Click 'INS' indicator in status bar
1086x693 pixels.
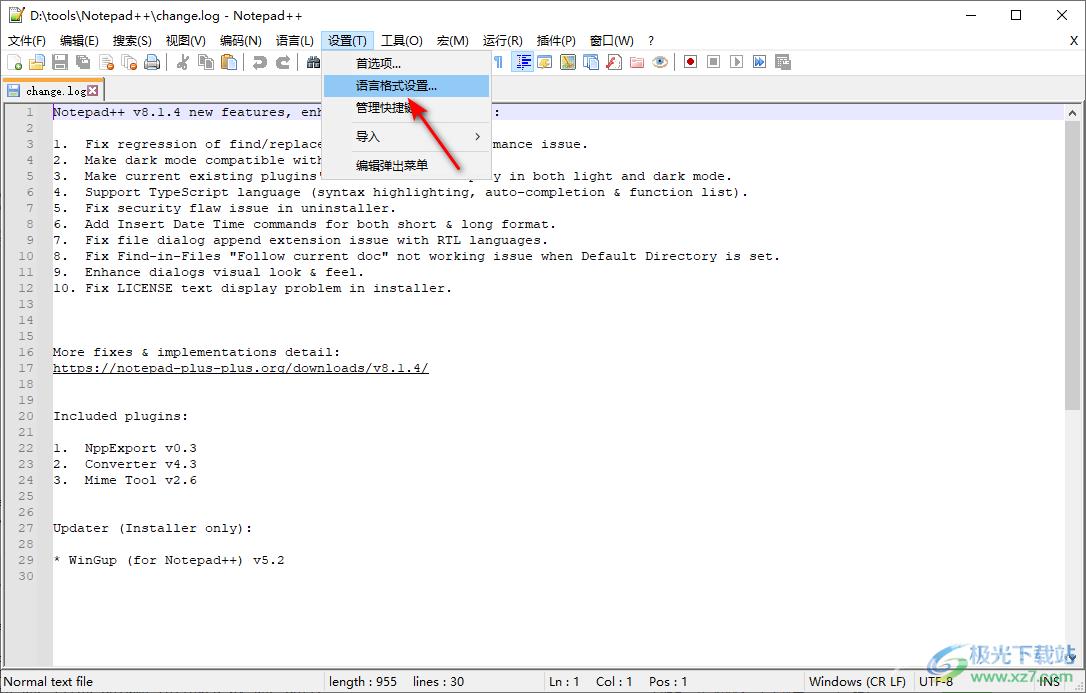pos(1049,682)
